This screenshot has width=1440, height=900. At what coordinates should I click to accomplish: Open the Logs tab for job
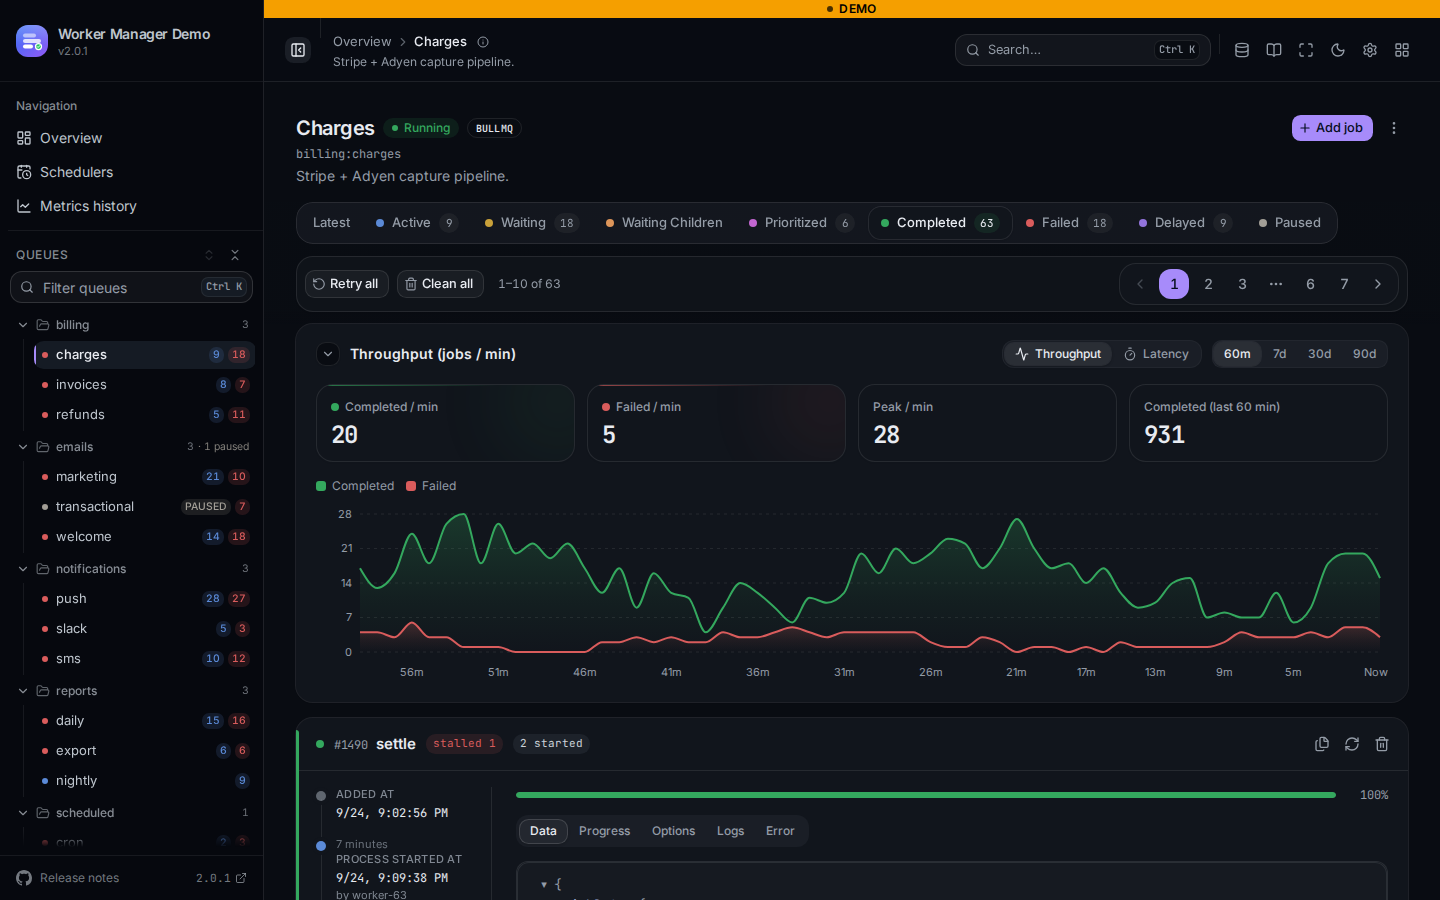730,831
